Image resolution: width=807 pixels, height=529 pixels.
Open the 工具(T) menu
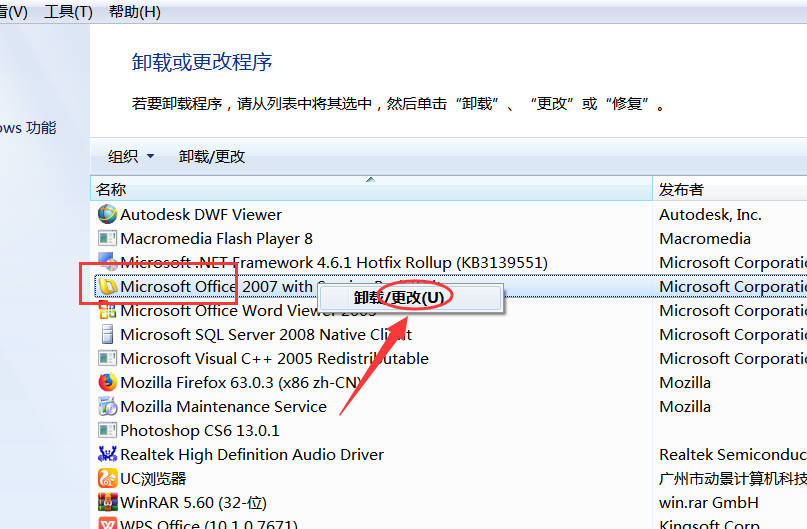[x=68, y=11]
